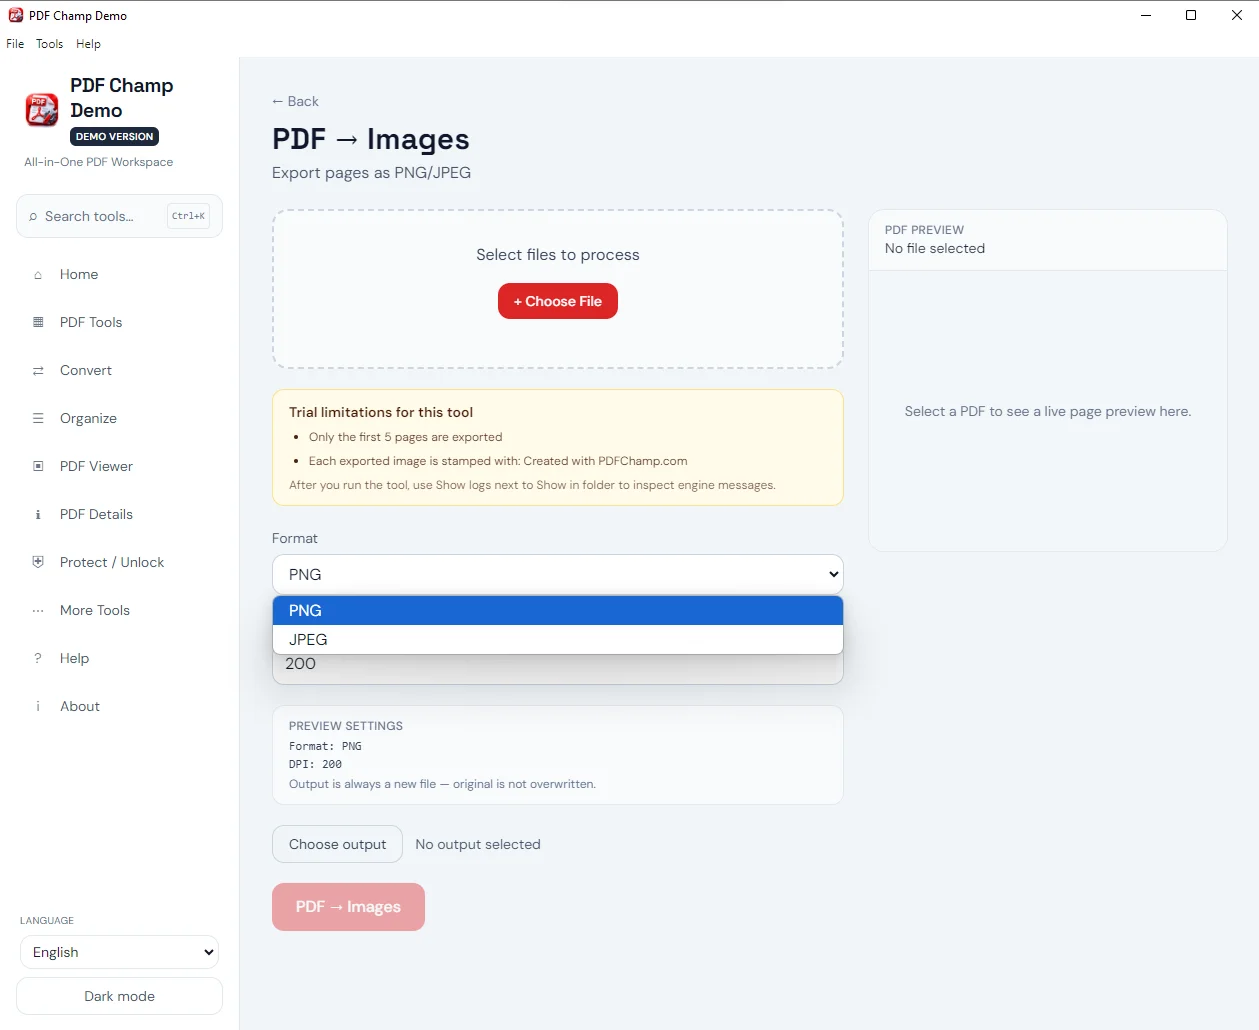Screen dimensions: 1259x1030
Task: Open PDF Viewer from sidebar
Action: pyautogui.click(x=119, y=466)
